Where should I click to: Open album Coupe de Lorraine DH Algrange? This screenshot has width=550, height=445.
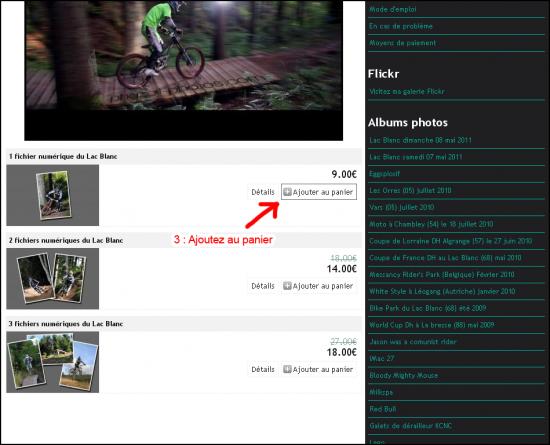point(450,241)
